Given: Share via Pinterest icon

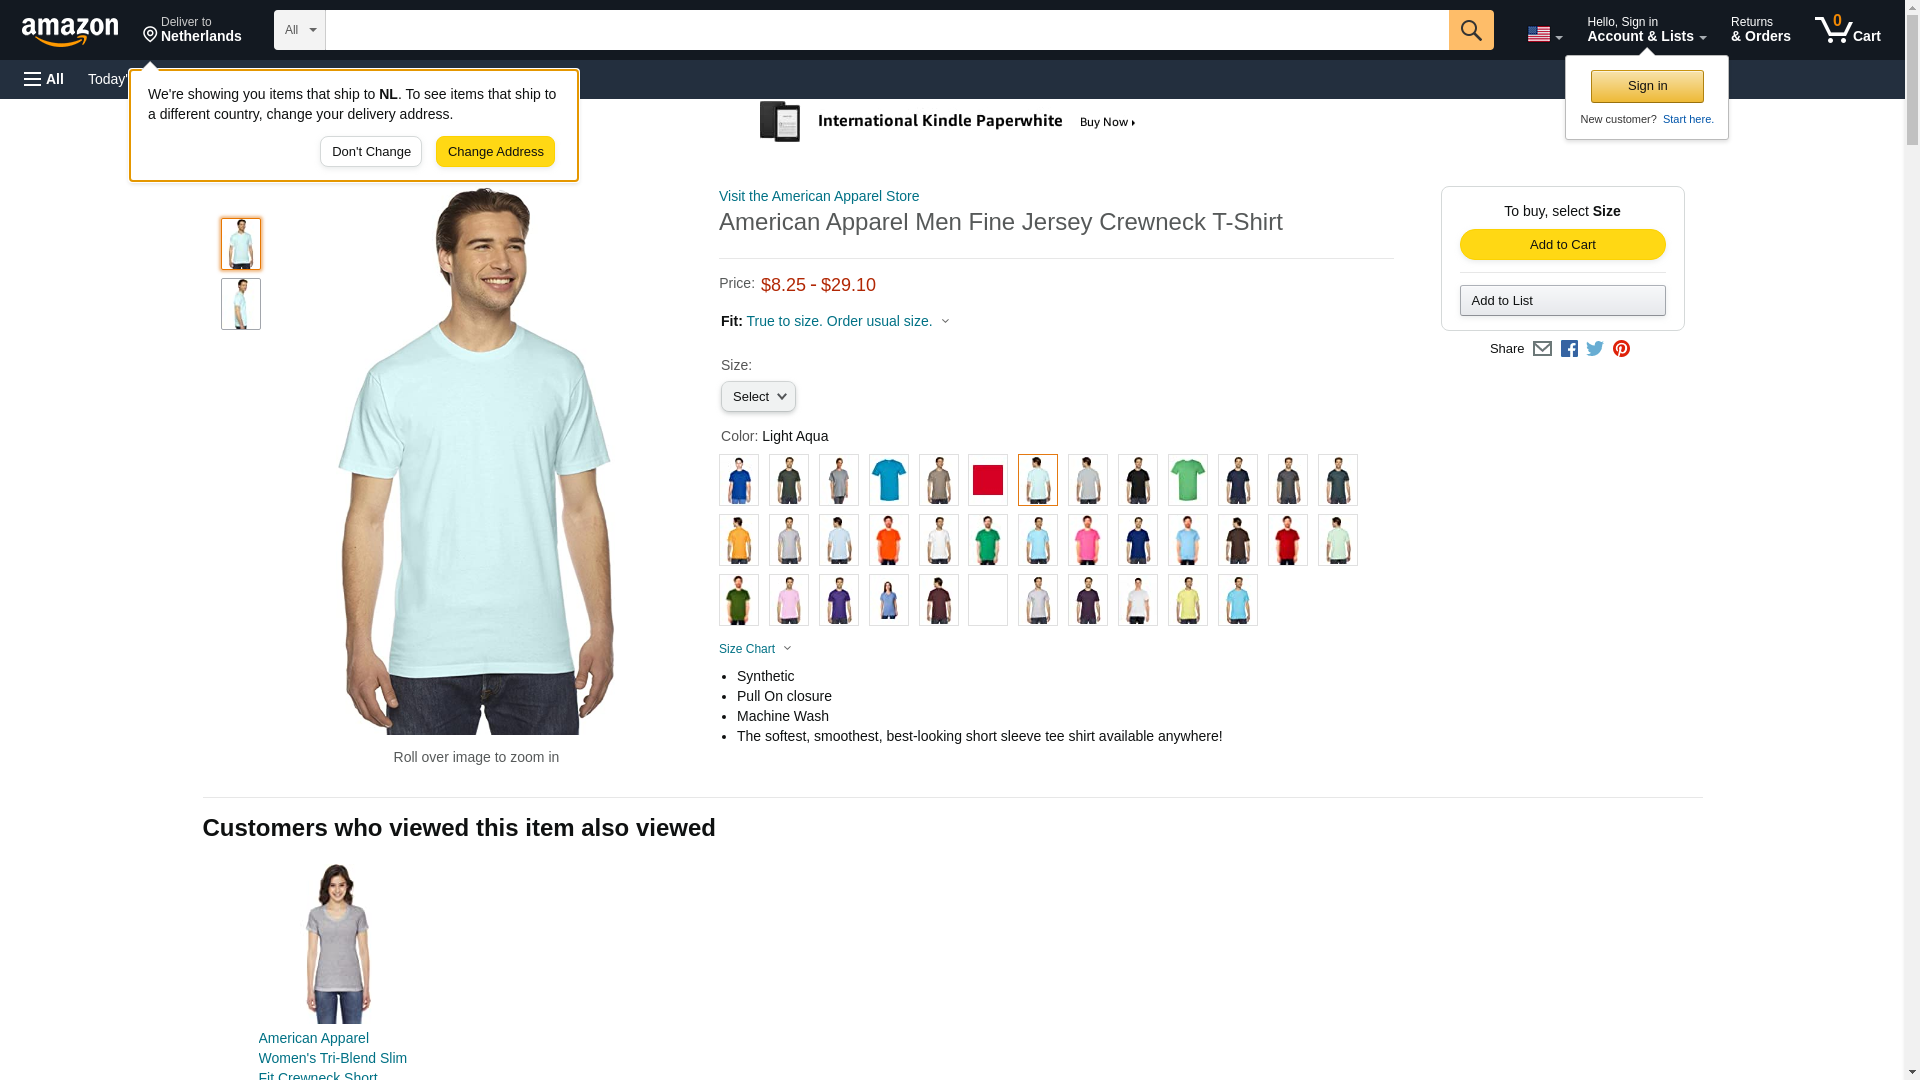Looking at the screenshot, I should pos(1621,349).
